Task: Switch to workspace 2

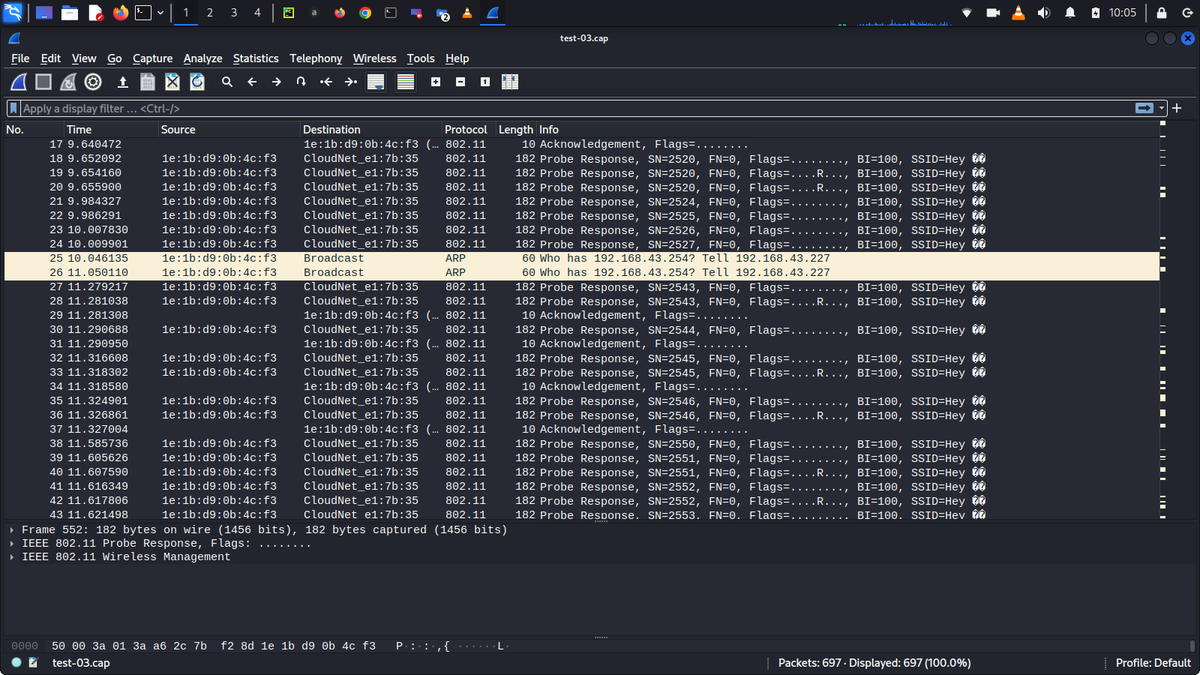Action: coord(209,13)
